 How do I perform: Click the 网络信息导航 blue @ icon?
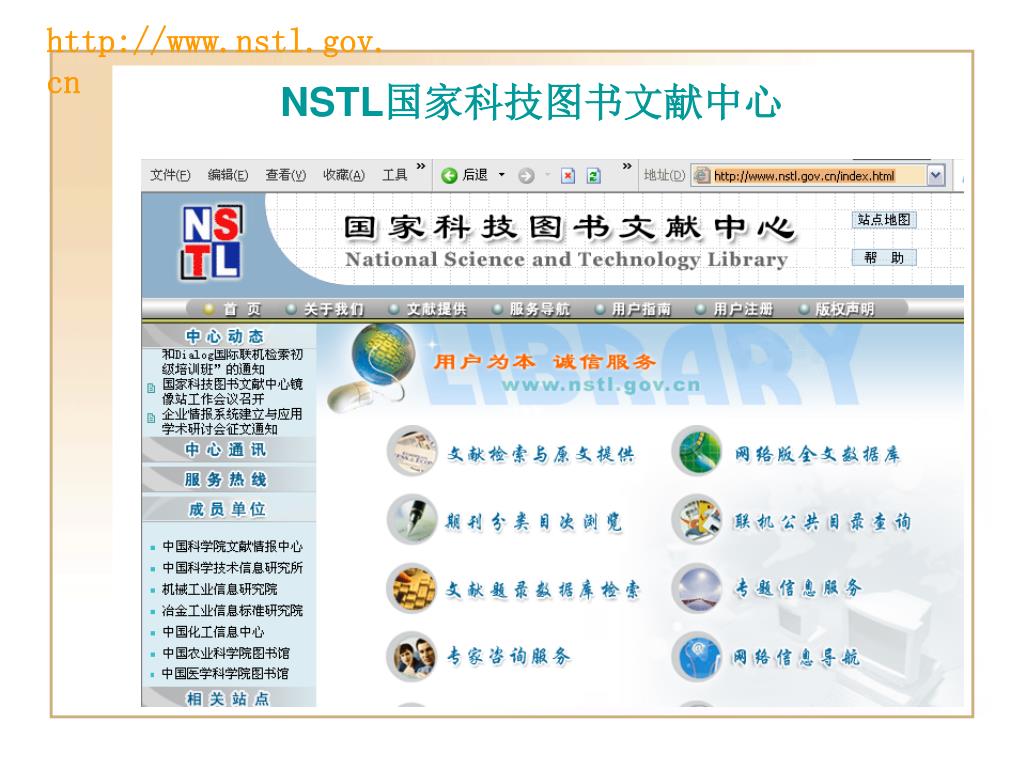click(x=697, y=656)
